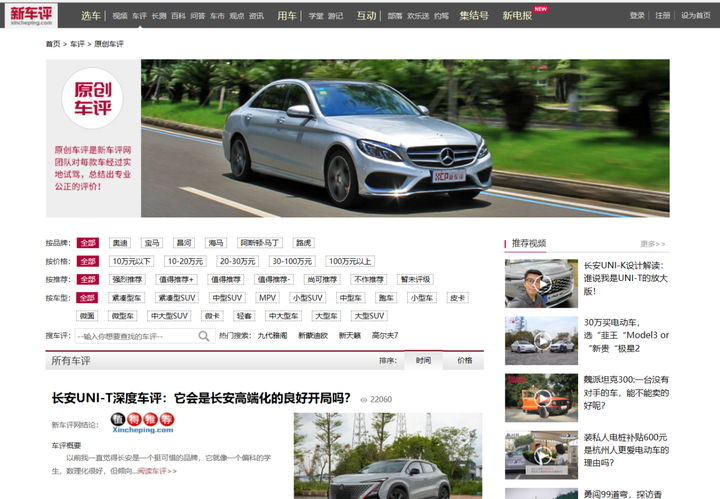Click the search magnifier icon
720x499 pixels.
click(204, 336)
